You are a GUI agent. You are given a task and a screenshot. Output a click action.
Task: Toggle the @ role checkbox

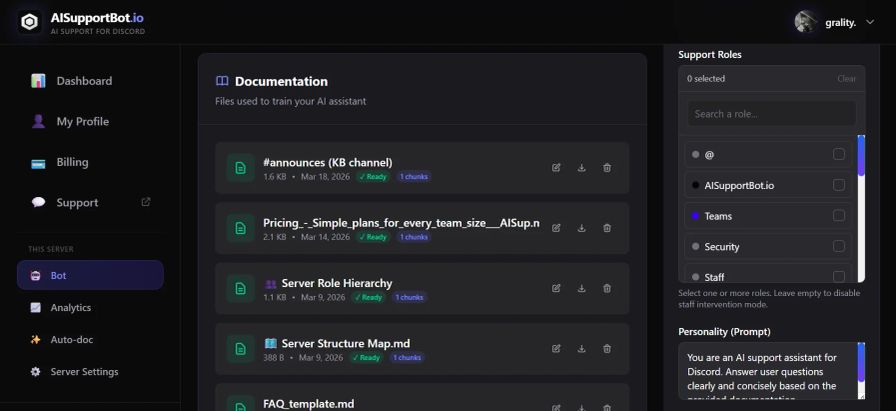click(x=838, y=154)
